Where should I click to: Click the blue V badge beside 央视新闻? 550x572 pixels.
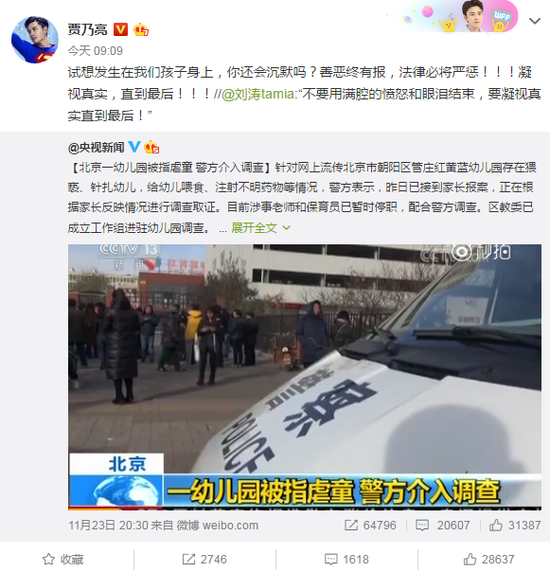[x=135, y=147]
